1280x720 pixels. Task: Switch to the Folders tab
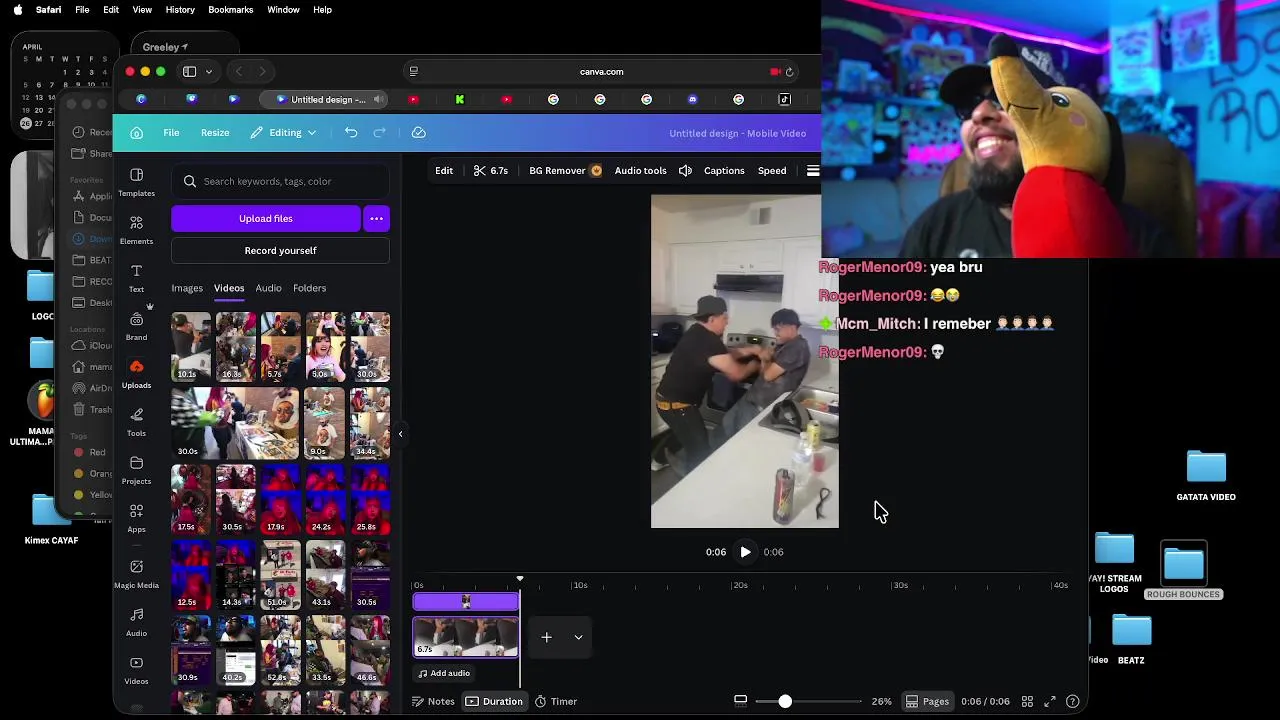tap(309, 288)
